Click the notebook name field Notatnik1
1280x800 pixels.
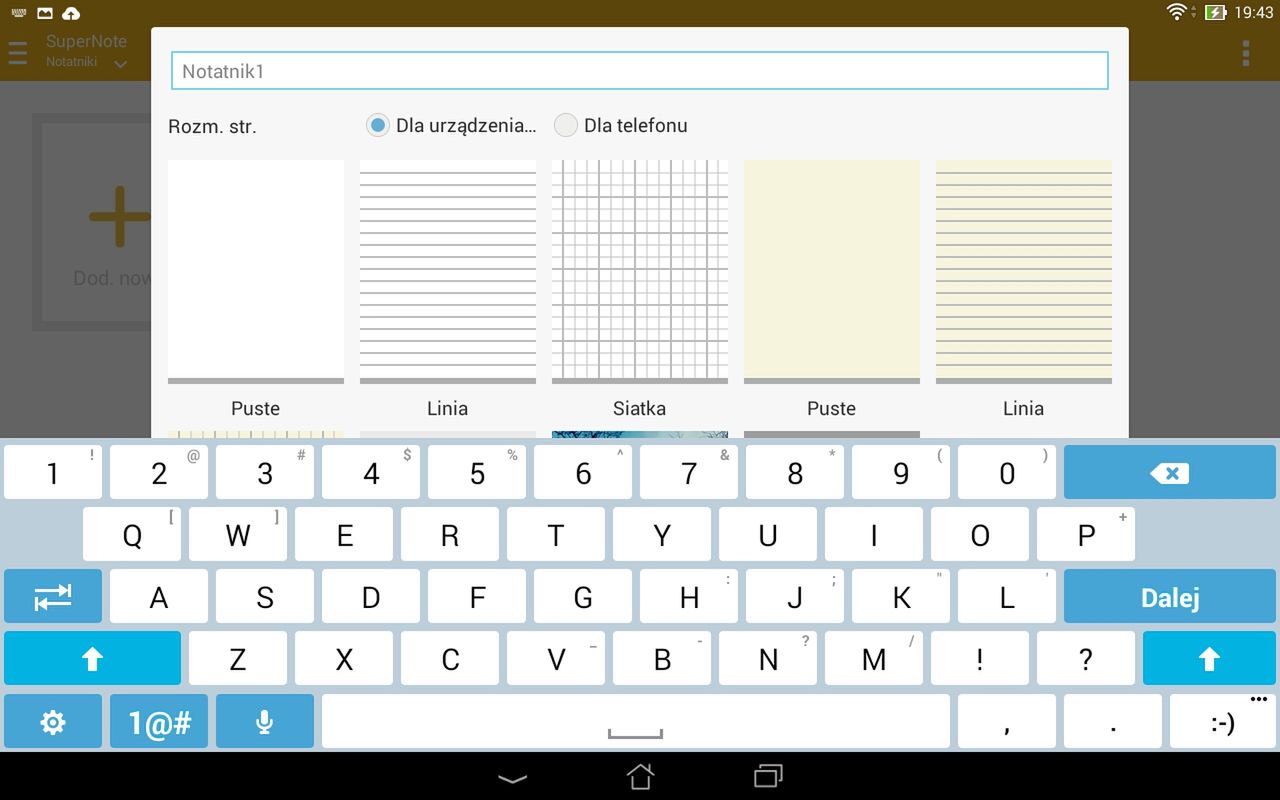(x=640, y=71)
